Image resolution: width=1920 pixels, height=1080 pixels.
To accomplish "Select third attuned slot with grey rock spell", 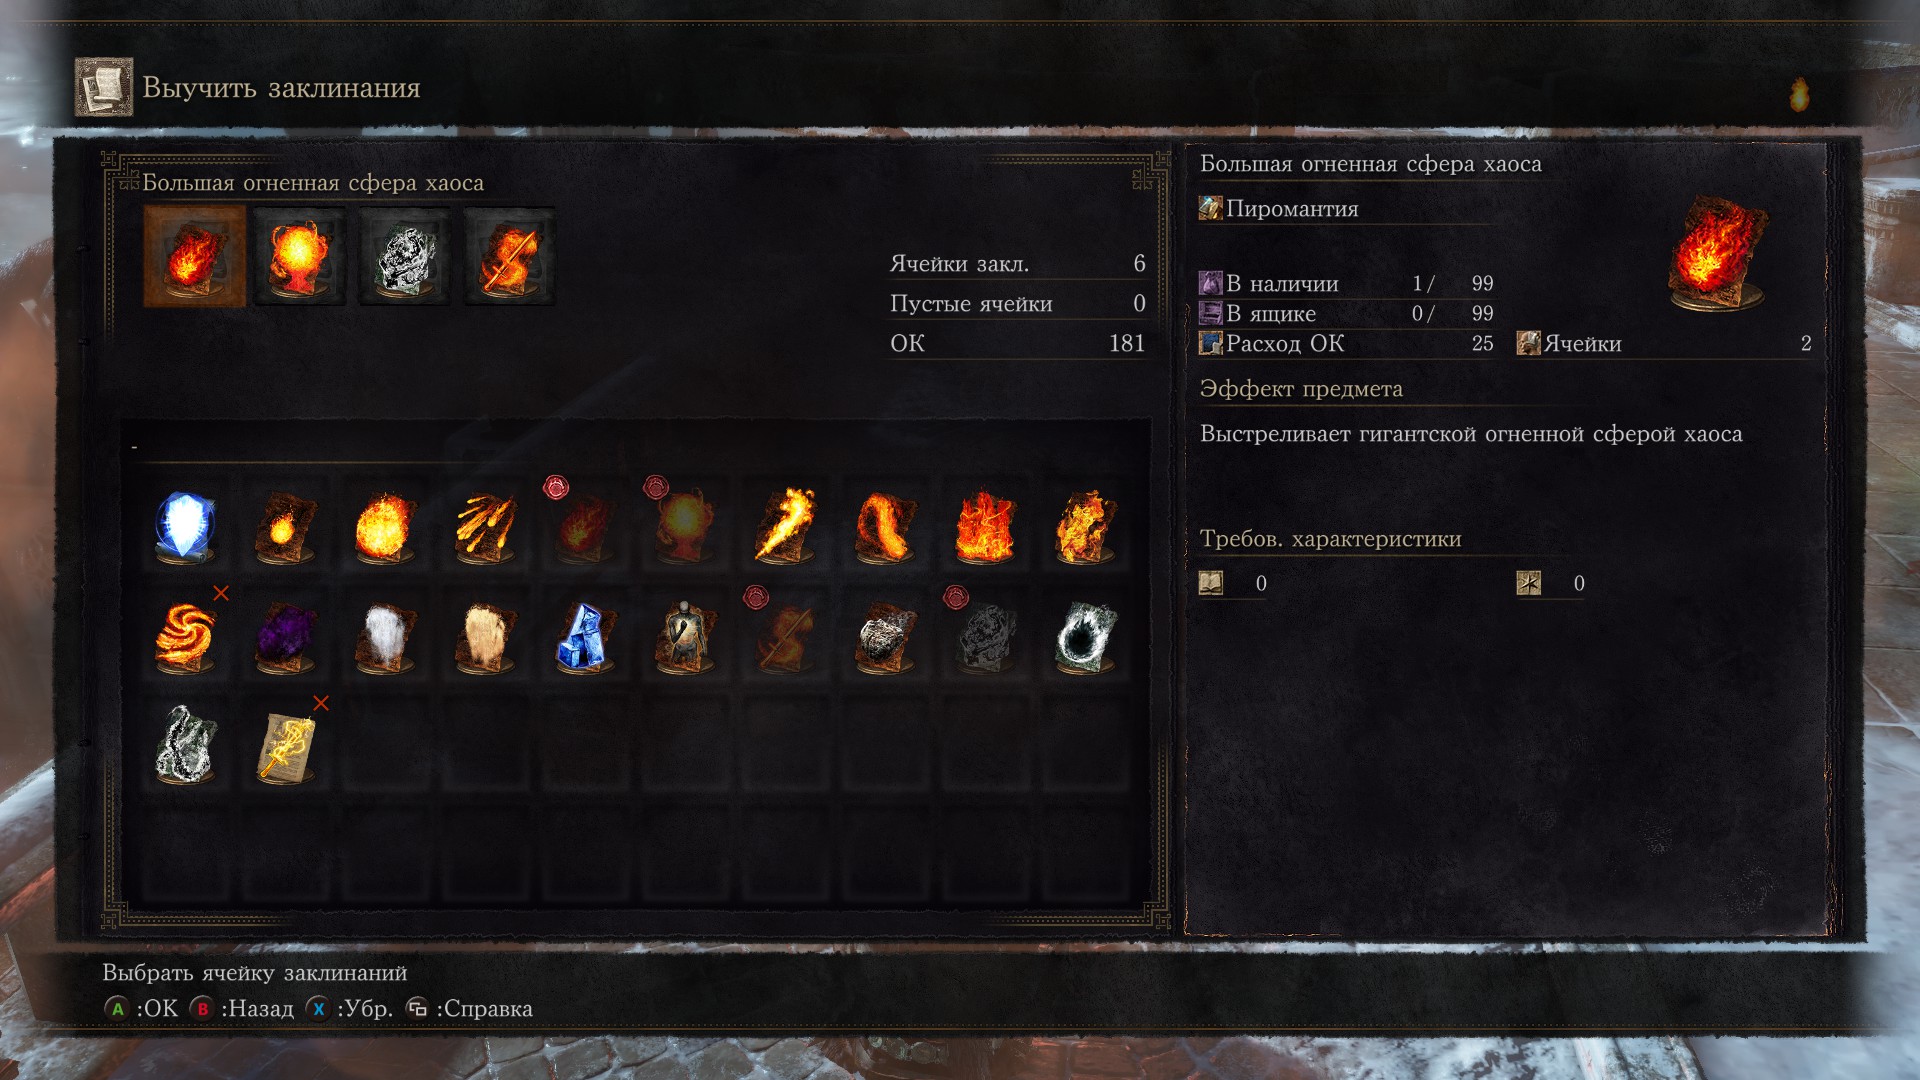I will point(404,256).
